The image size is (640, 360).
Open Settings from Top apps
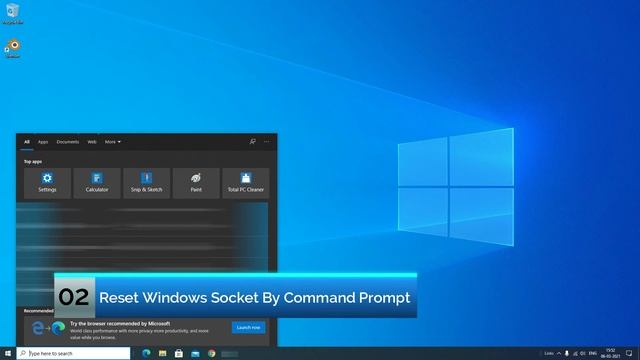pos(47,183)
